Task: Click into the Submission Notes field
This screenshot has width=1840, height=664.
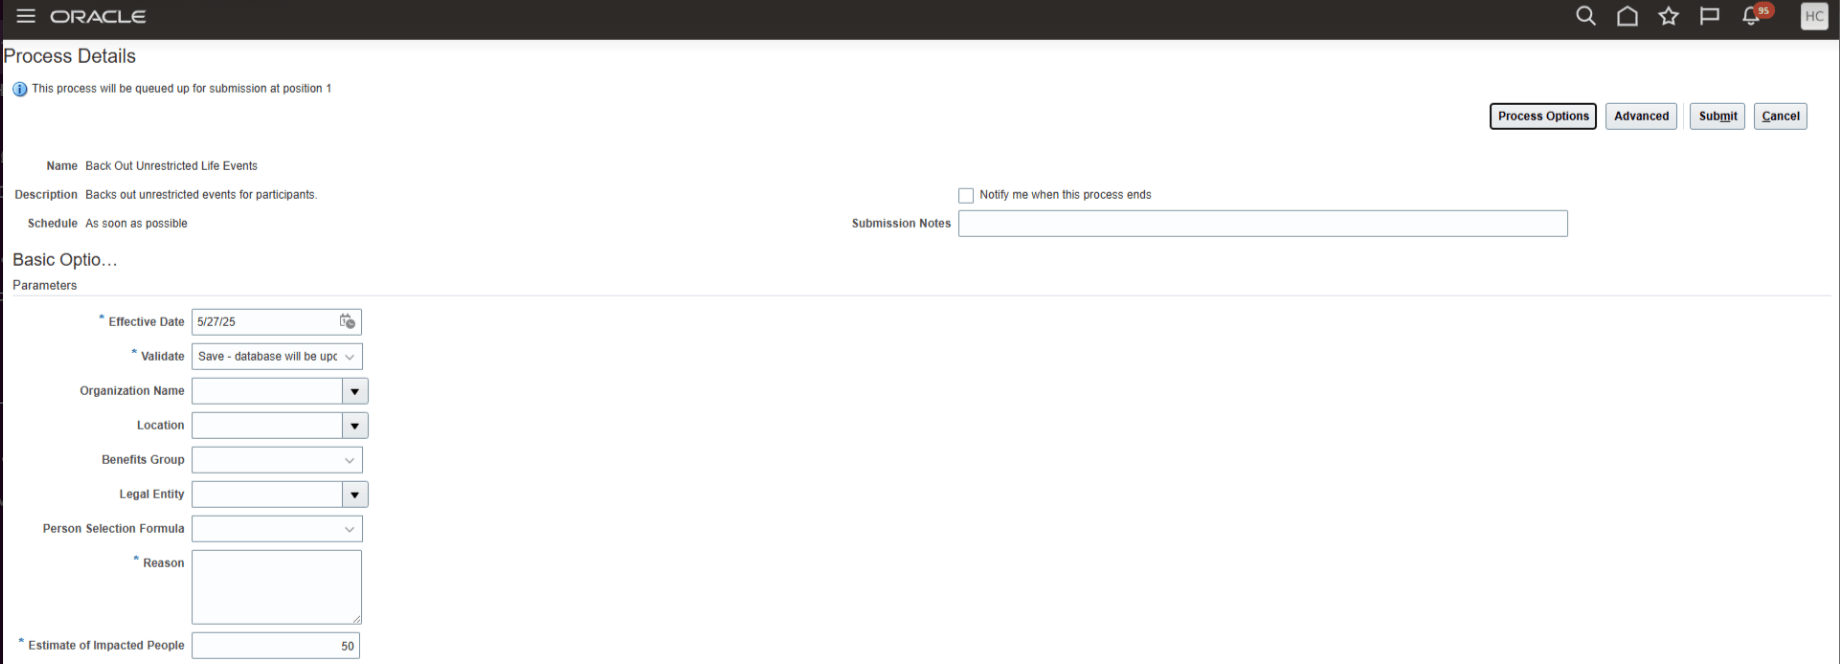Action: click(x=1263, y=223)
